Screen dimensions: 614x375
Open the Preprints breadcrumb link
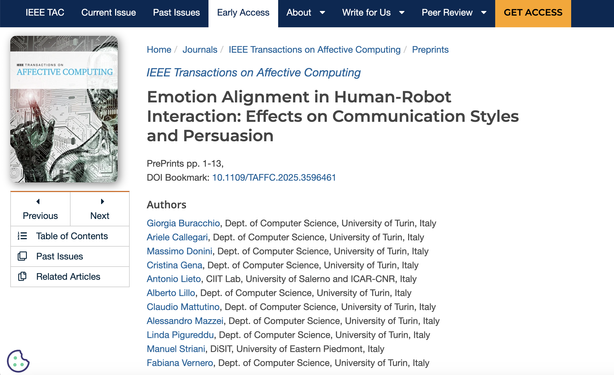430,50
